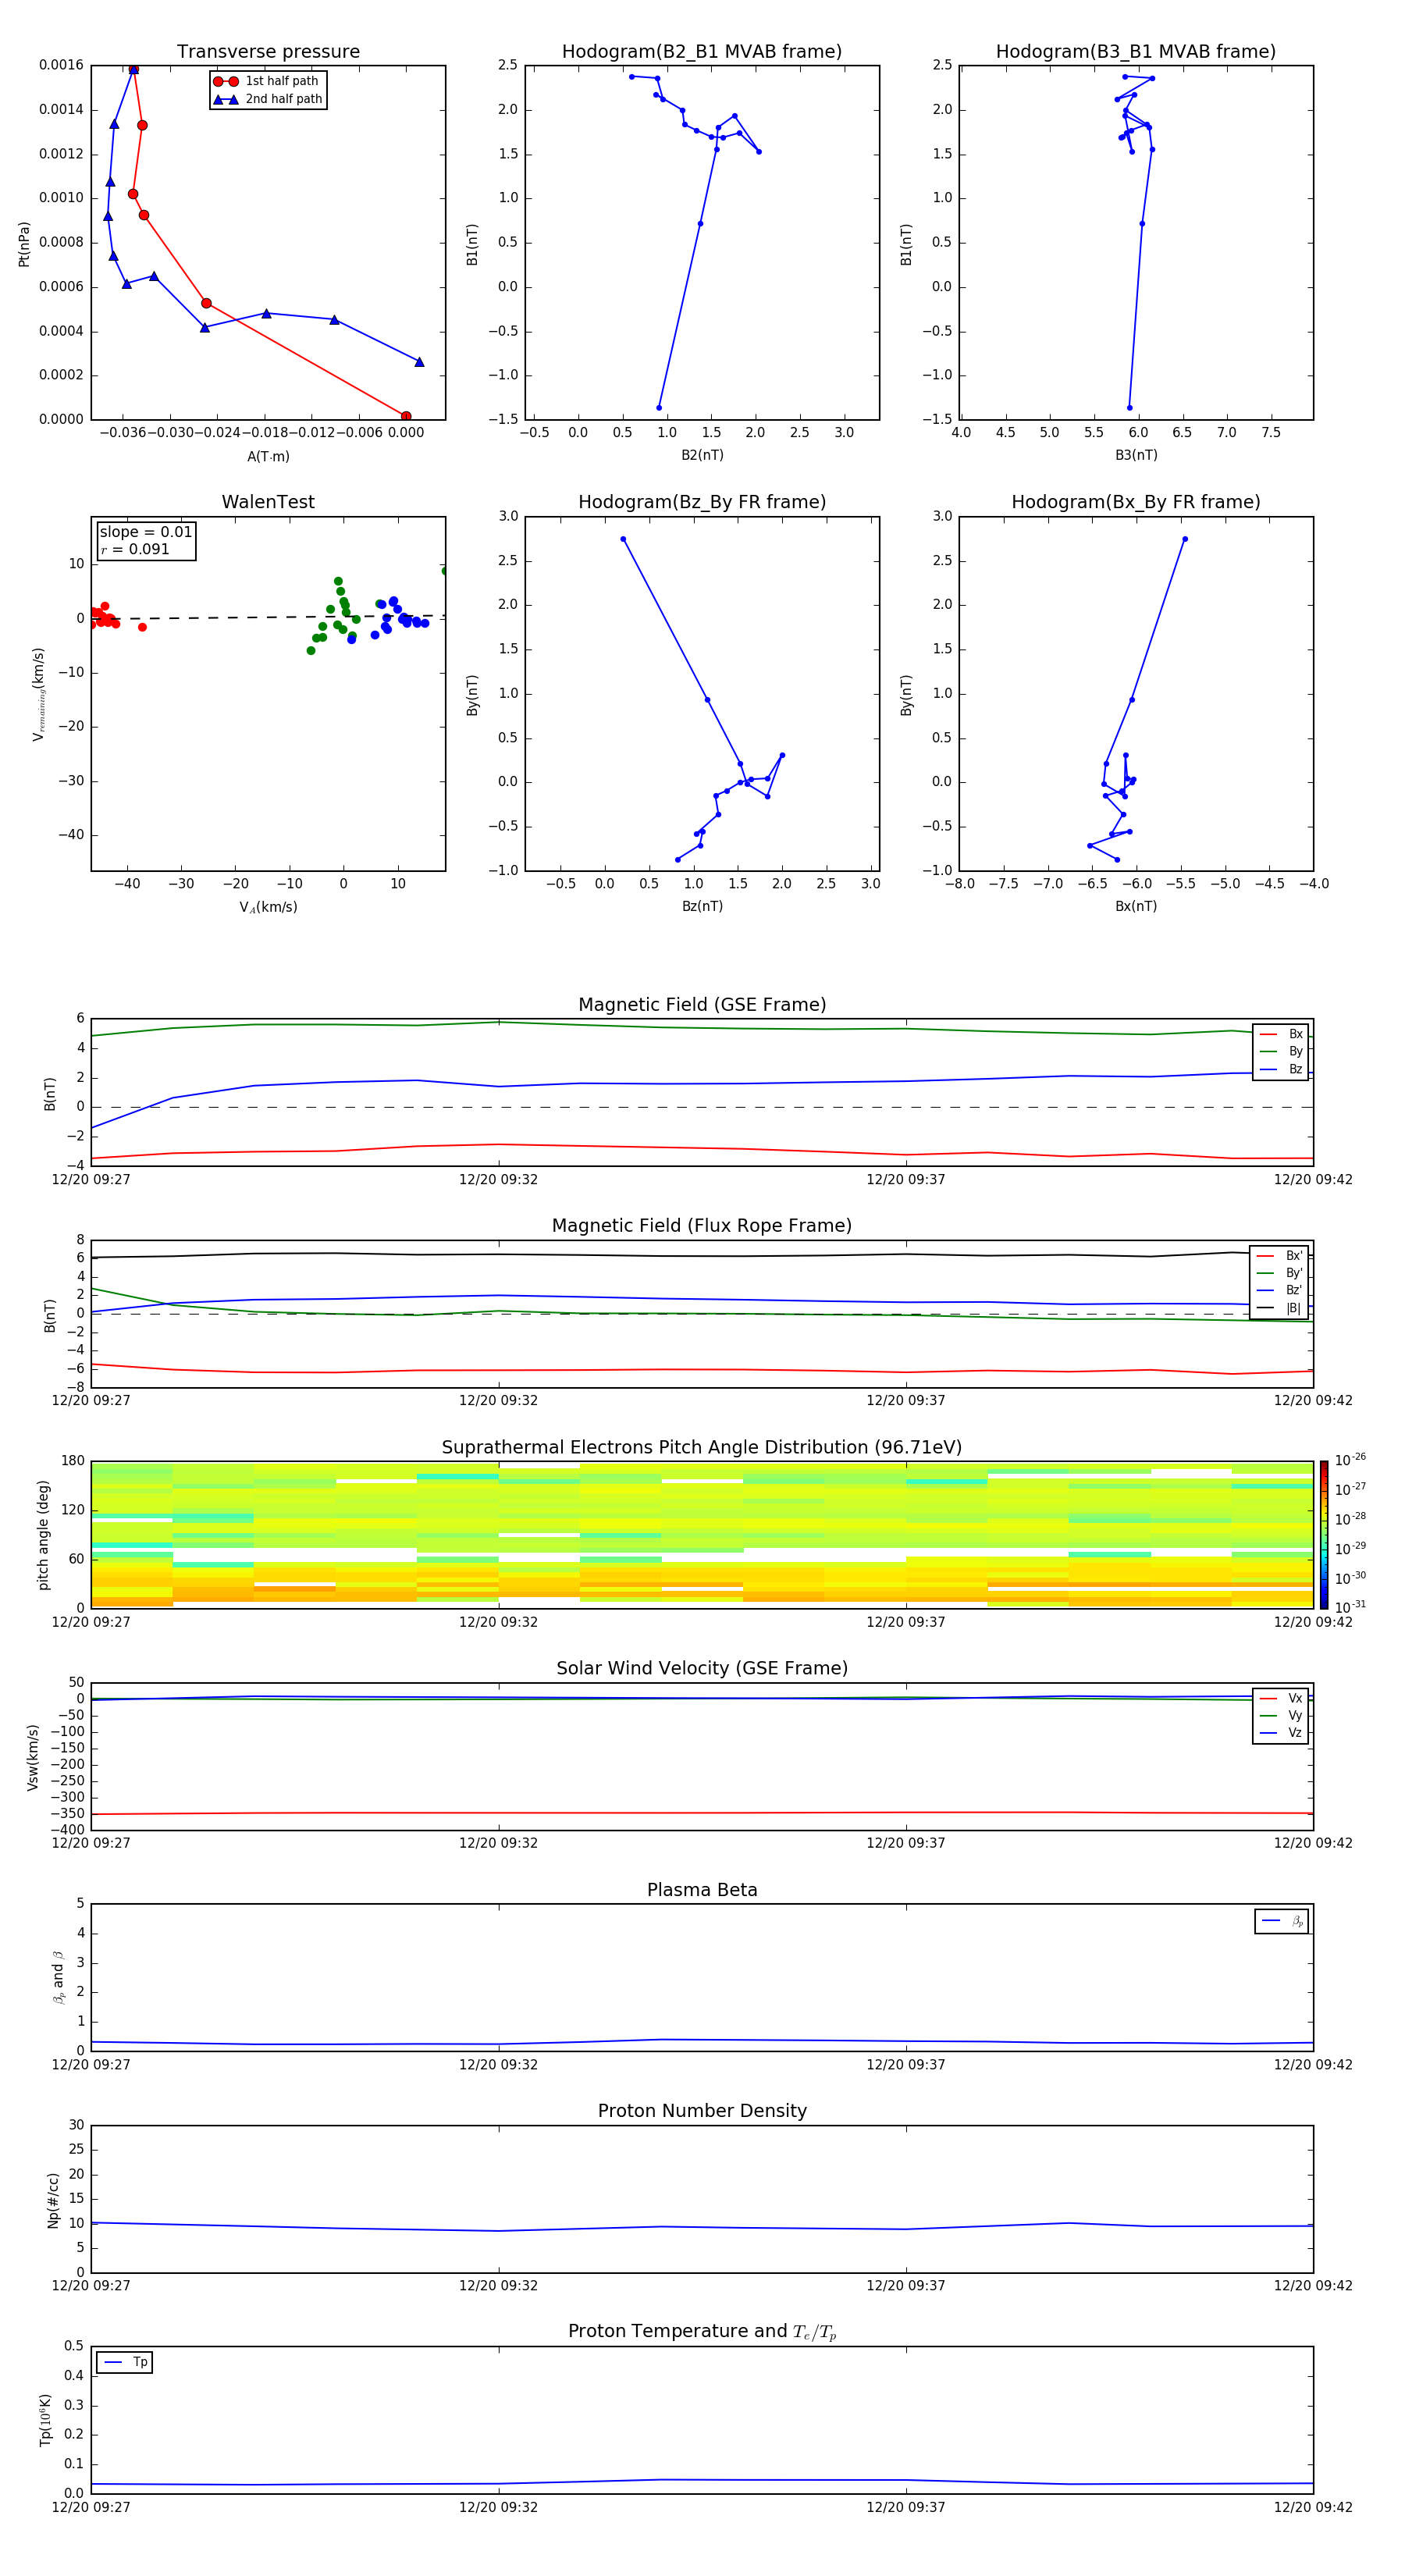Click 'By' in the GSE magnetic field legend
The image size is (1405, 2576).
click(x=1296, y=1052)
